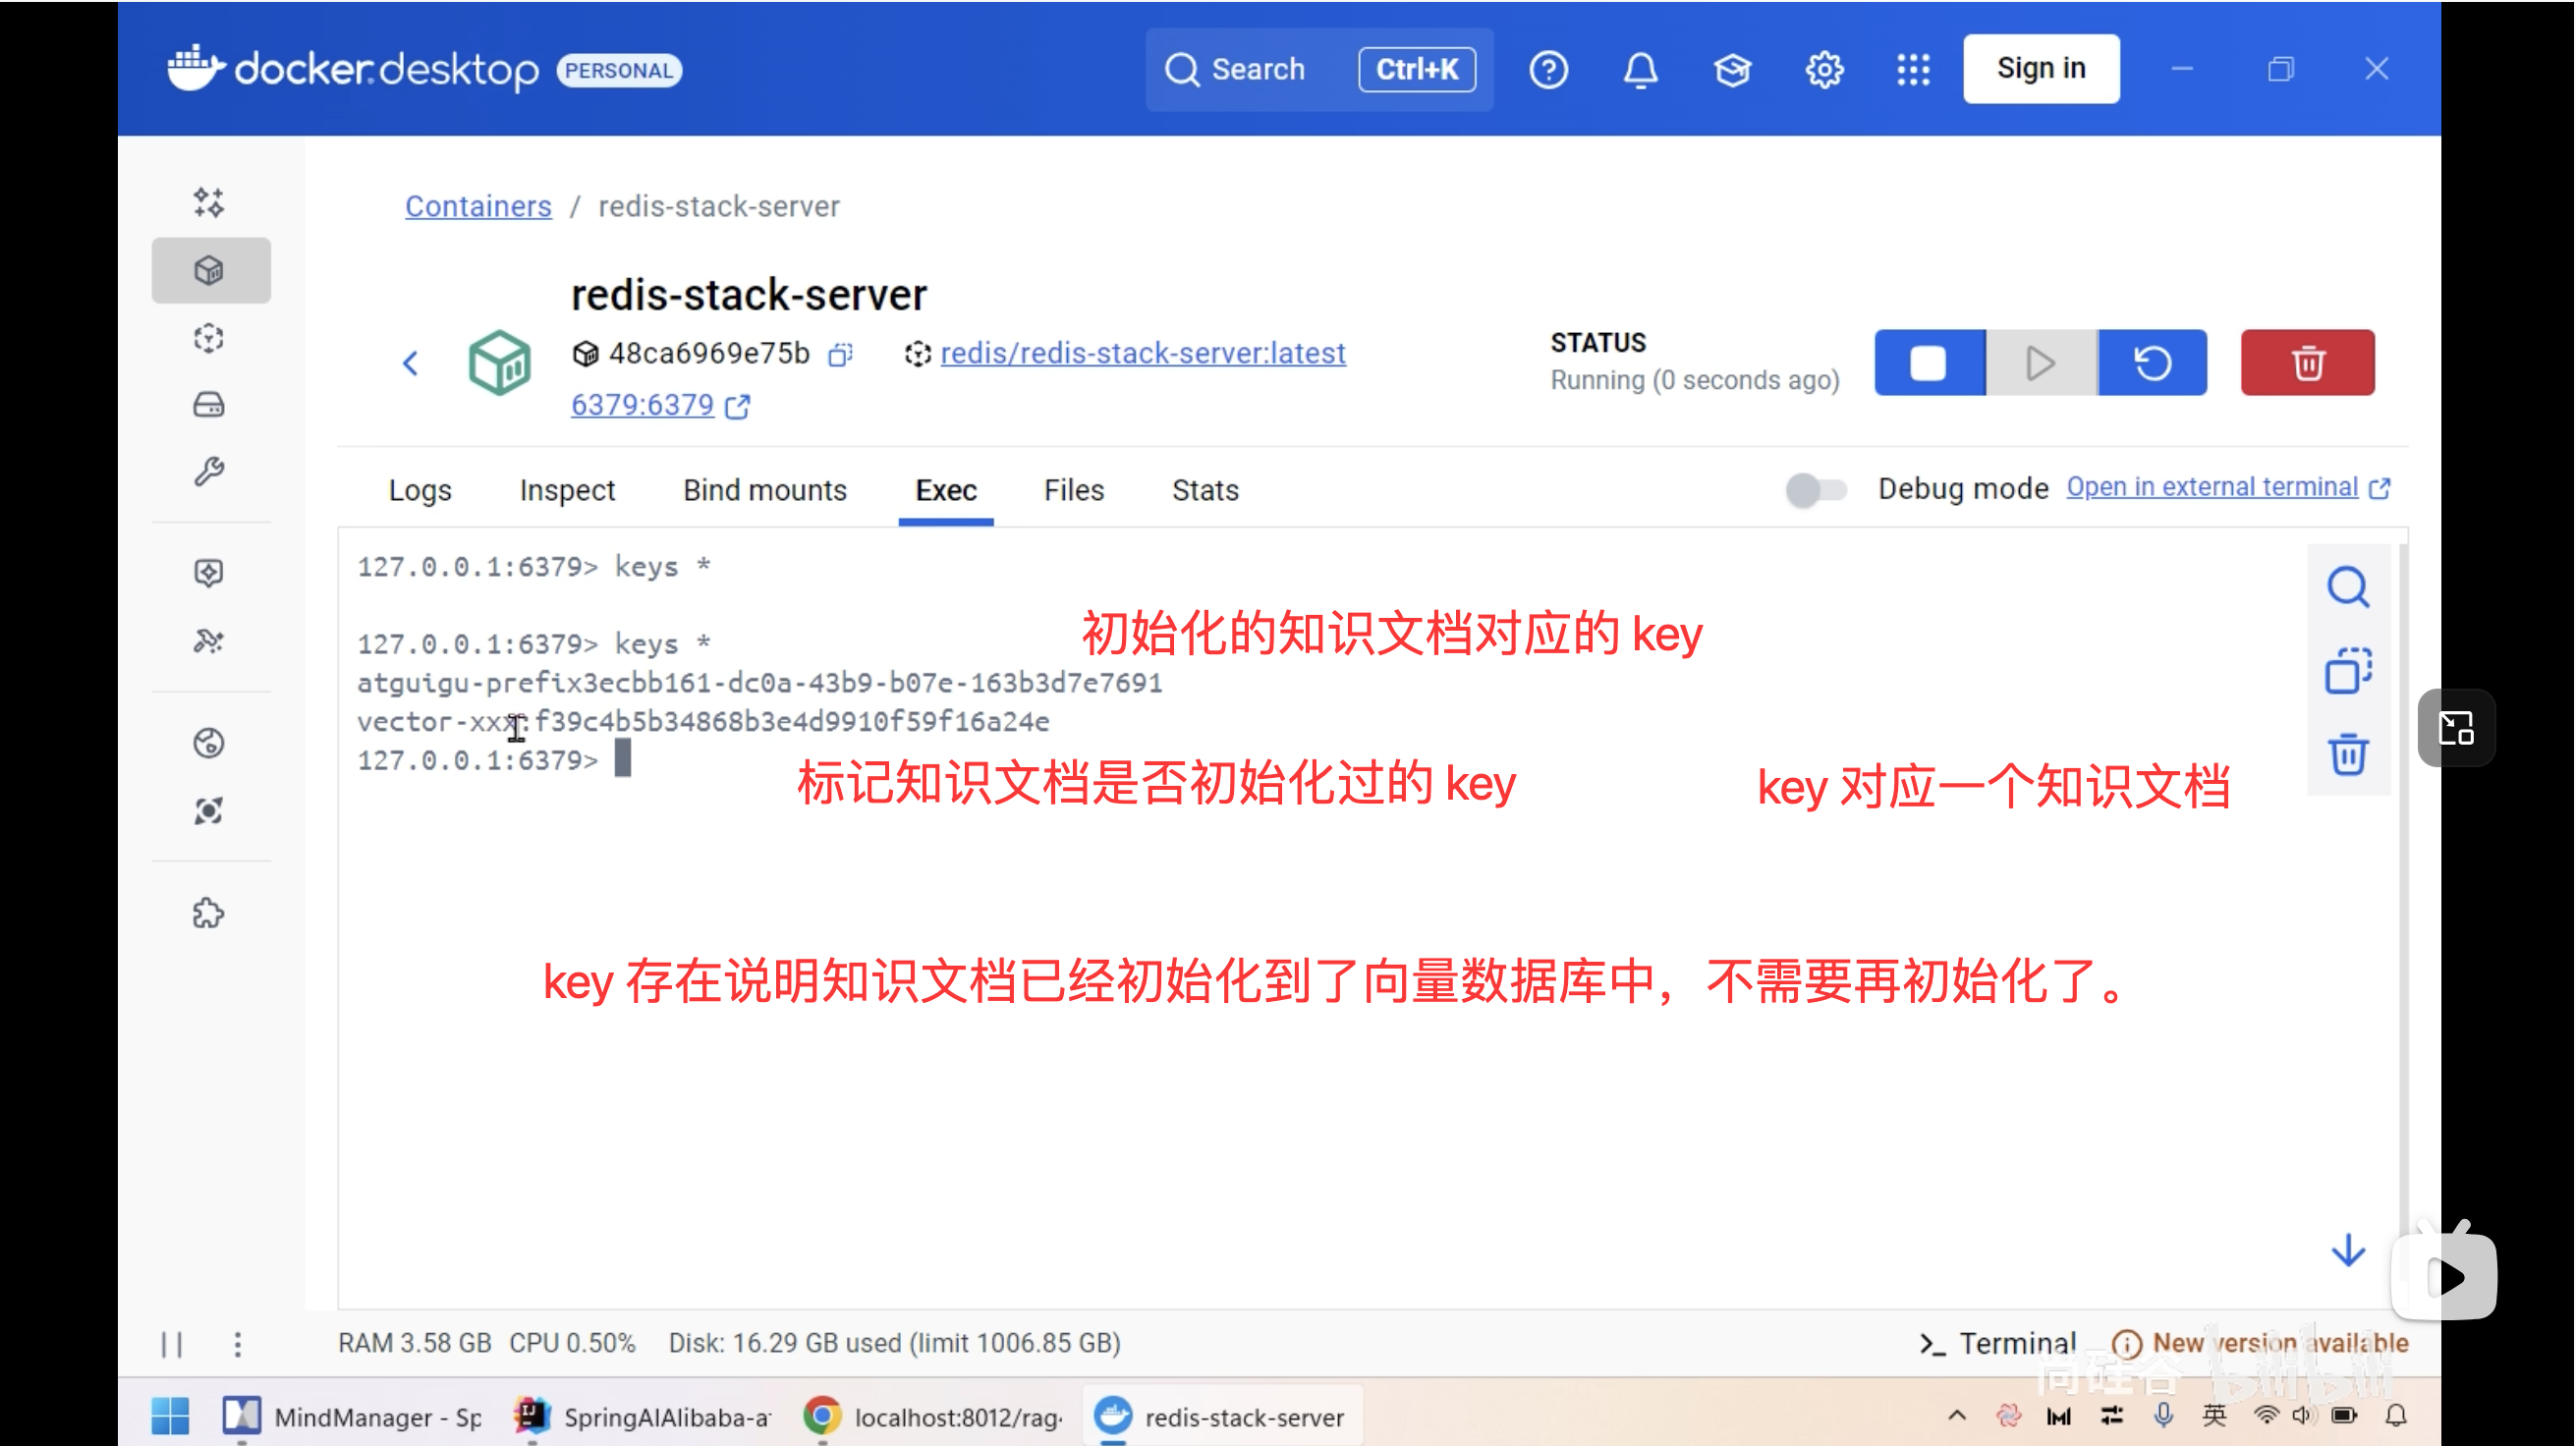Open Builds using the wrench sidebar icon
The height and width of the screenshot is (1446, 2576).
209,472
